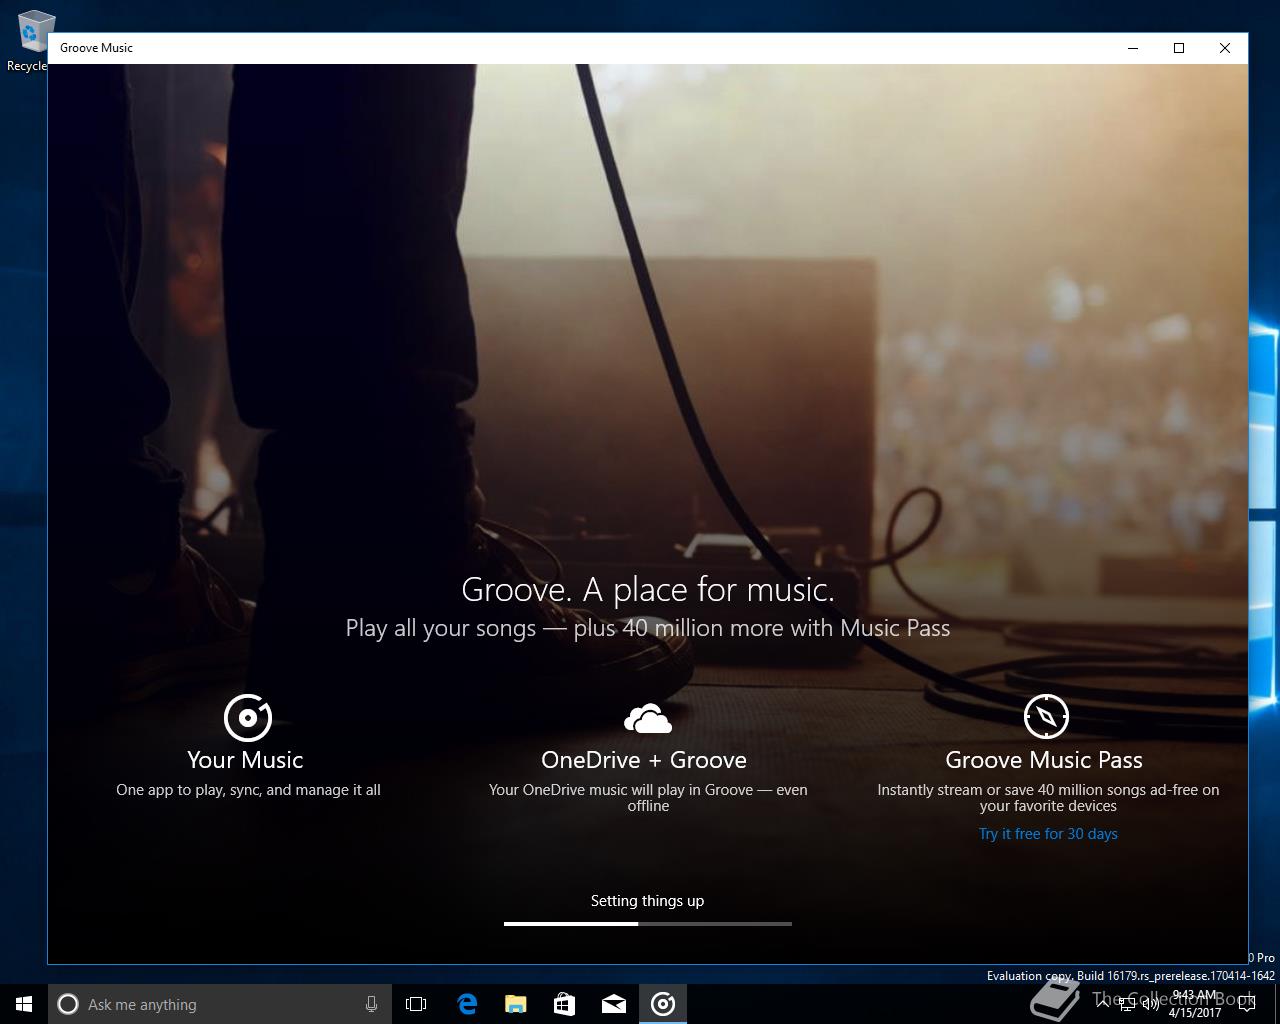Screen dimensions: 1280x1024
Task: Click the Cortana circle icon
Action: 68,1004
